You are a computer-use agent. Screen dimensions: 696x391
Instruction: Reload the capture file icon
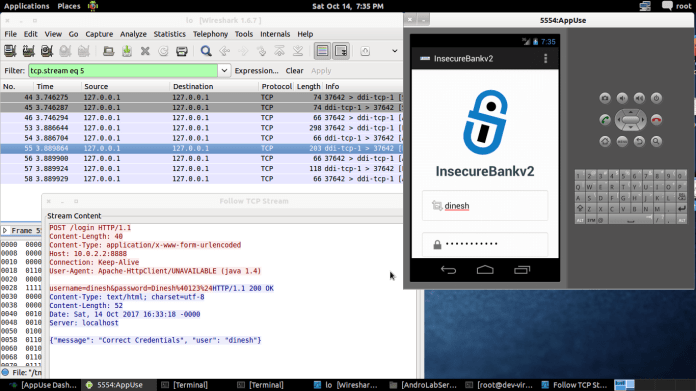tap(163, 51)
